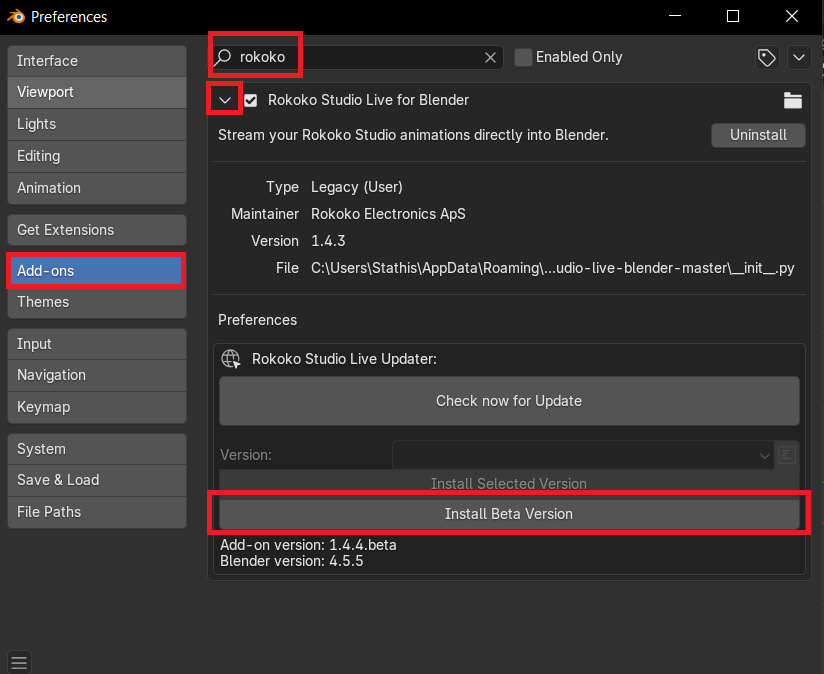Click the Uninstall button
This screenshot has width=824, height=674.
pos(758,135)
